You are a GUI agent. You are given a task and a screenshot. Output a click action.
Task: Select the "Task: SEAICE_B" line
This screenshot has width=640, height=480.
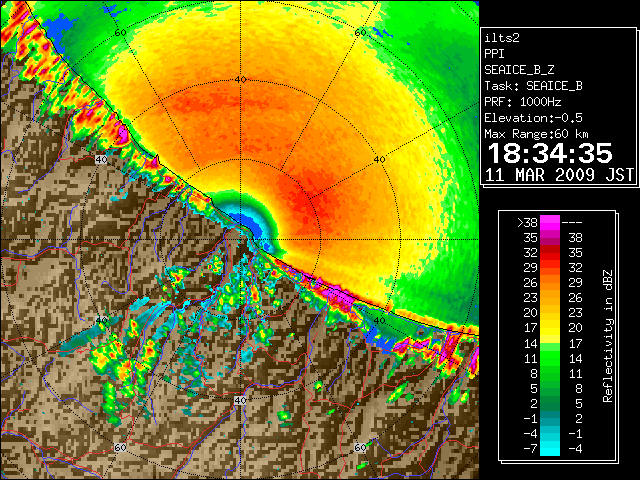point(533,86)
